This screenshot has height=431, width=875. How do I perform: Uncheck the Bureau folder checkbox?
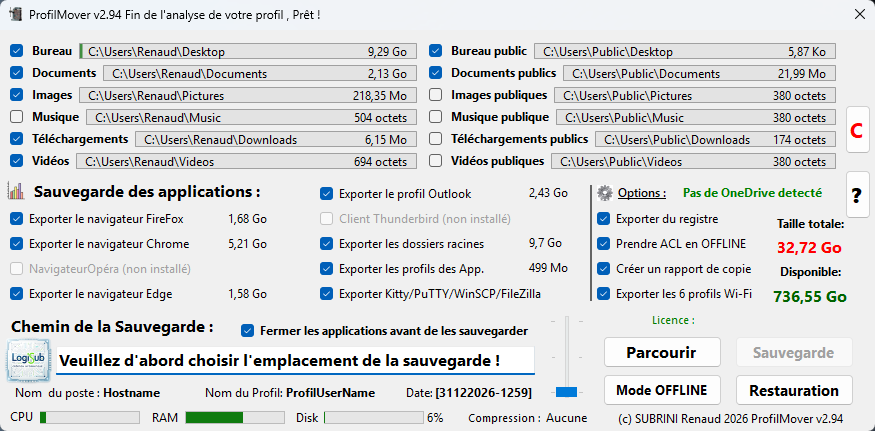[x=17, y=51]
